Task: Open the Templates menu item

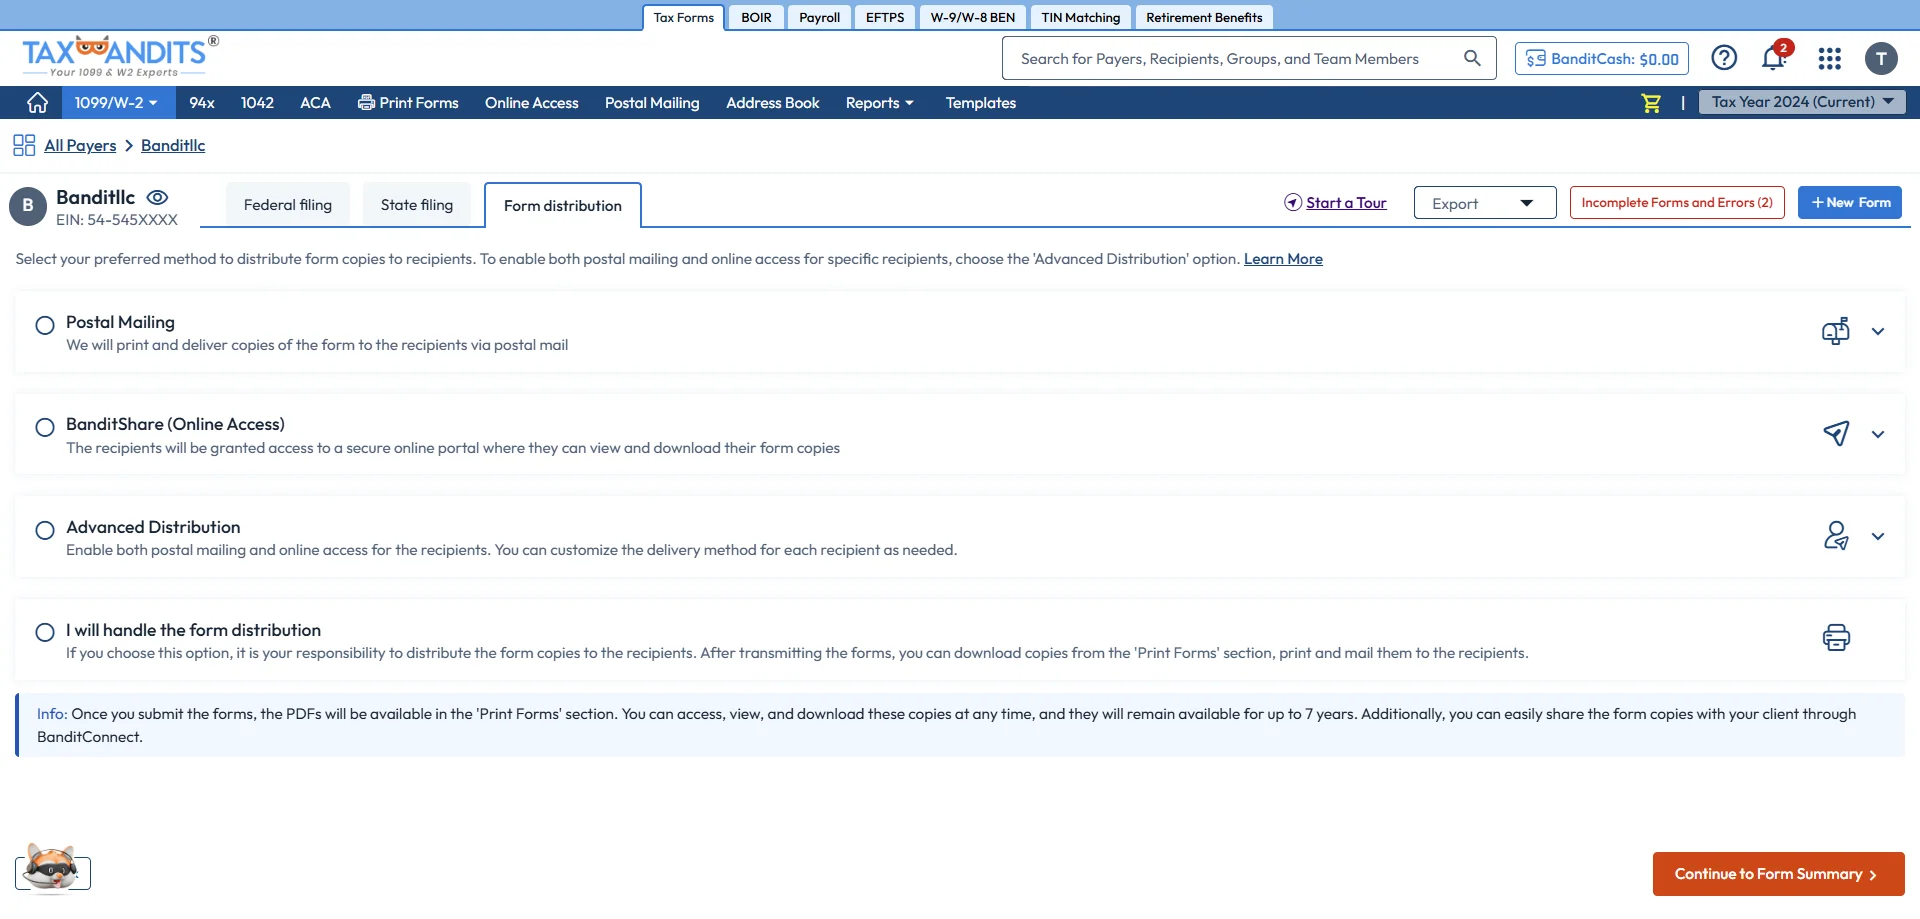Action: 981,103
